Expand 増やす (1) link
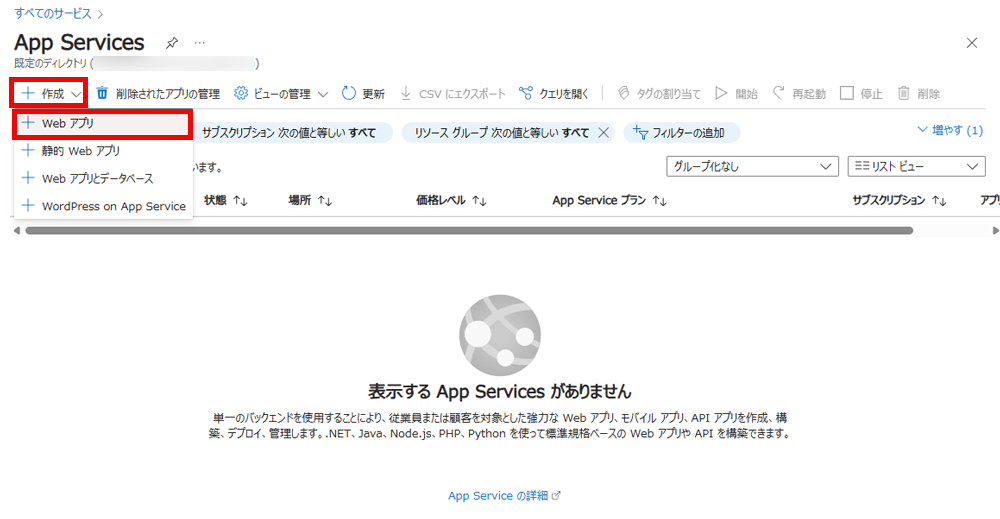 tap(950, 130)
